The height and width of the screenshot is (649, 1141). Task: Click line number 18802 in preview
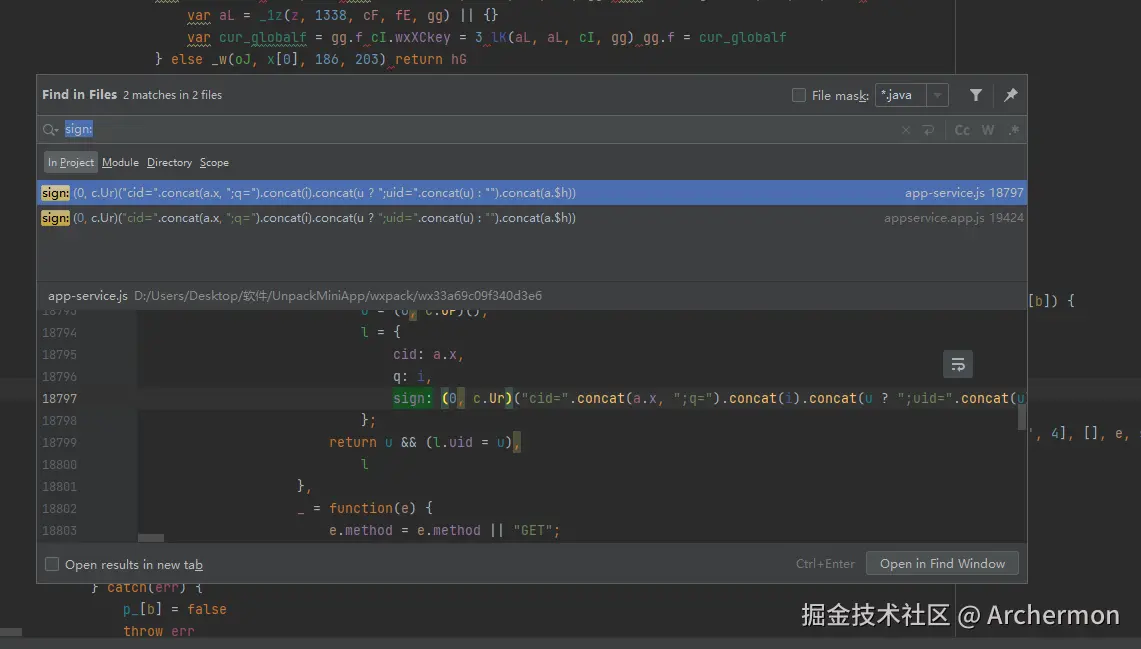60,509
